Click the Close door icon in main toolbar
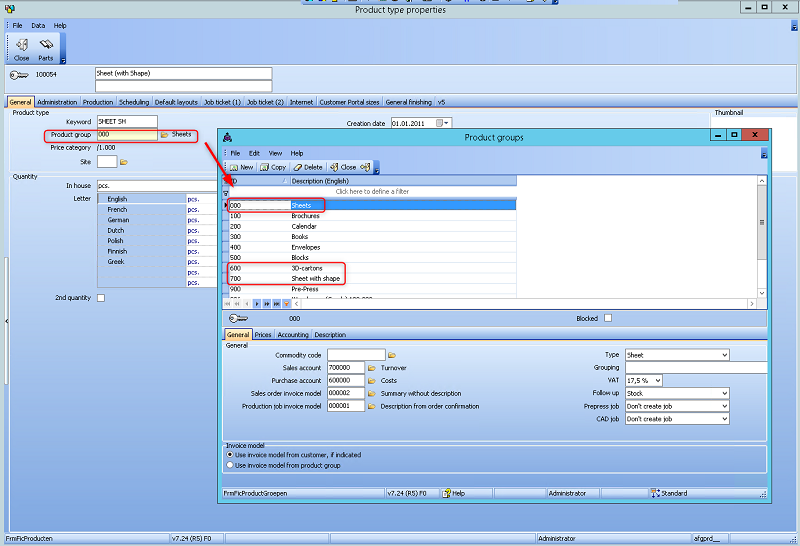Screen dimensions: 800x546 click(x=21, y=45)
